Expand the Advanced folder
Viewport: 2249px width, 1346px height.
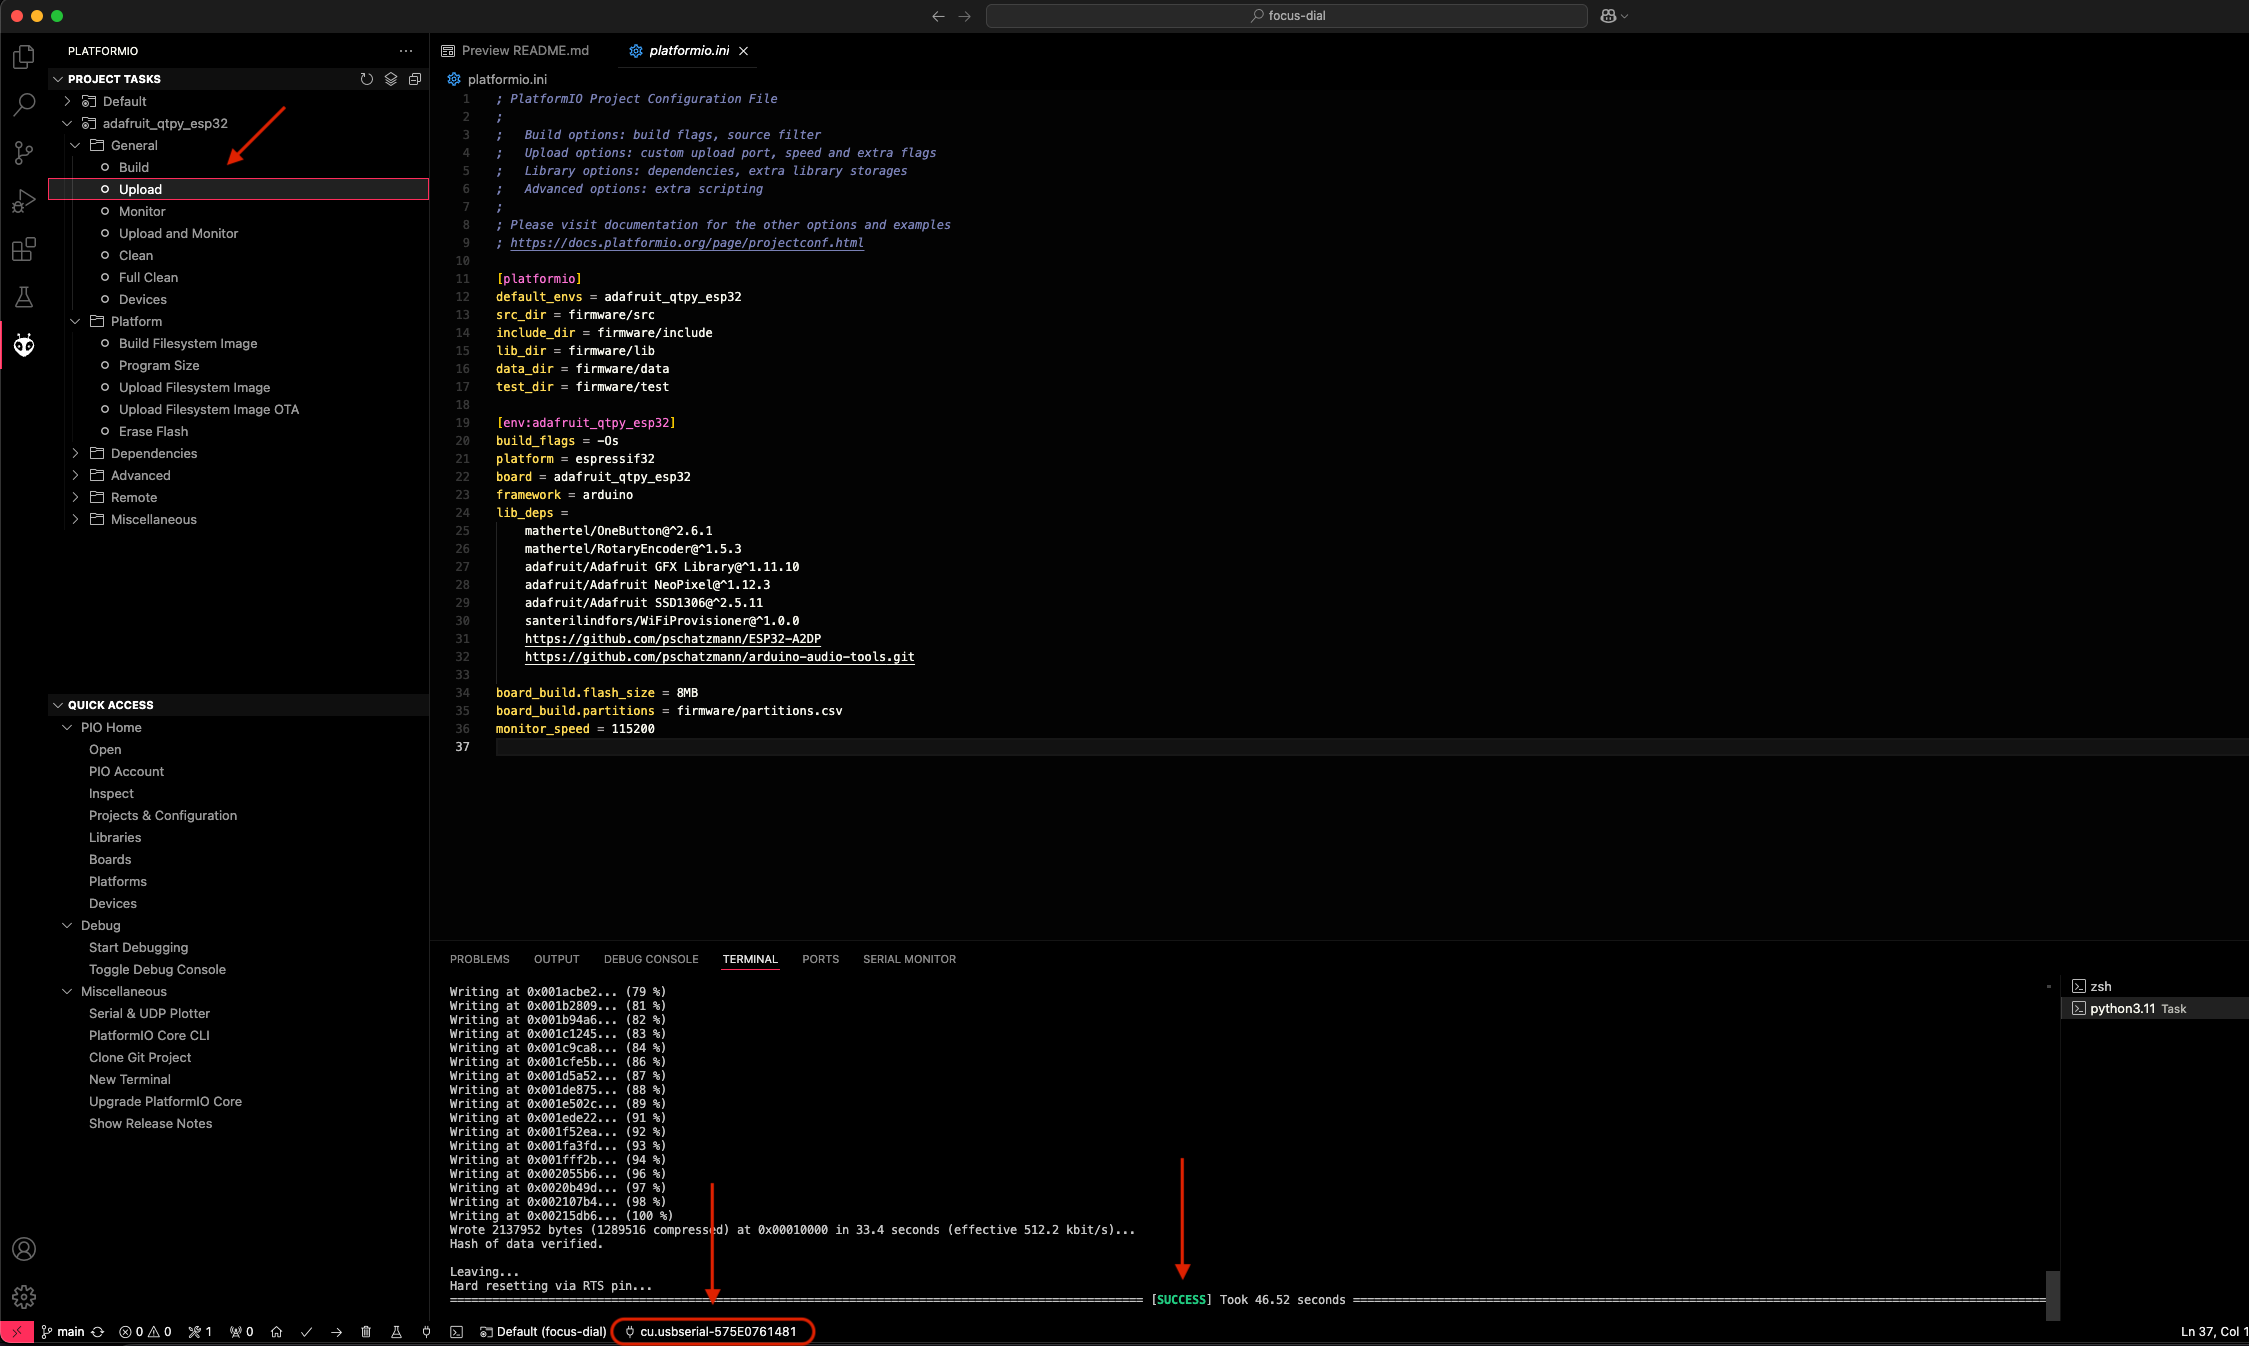click(x=75, y=475)
